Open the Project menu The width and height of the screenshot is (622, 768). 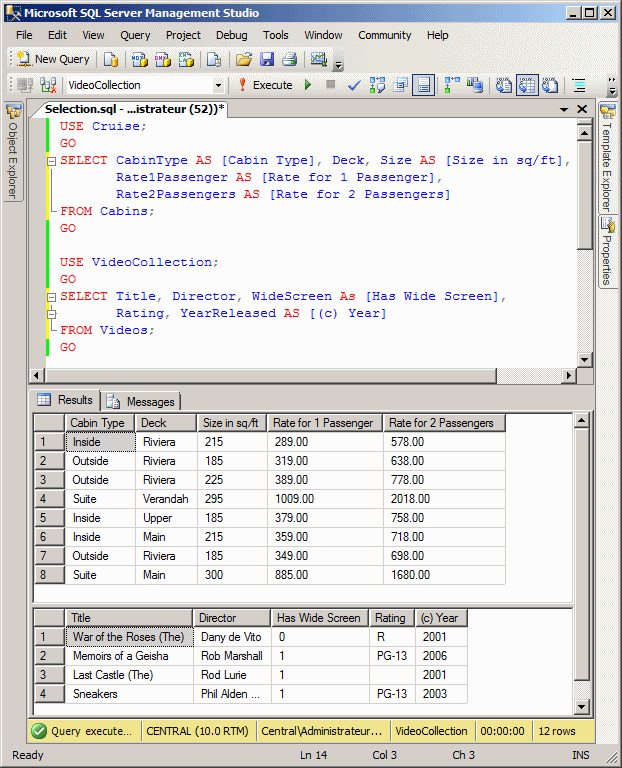(x=183, y=35)
